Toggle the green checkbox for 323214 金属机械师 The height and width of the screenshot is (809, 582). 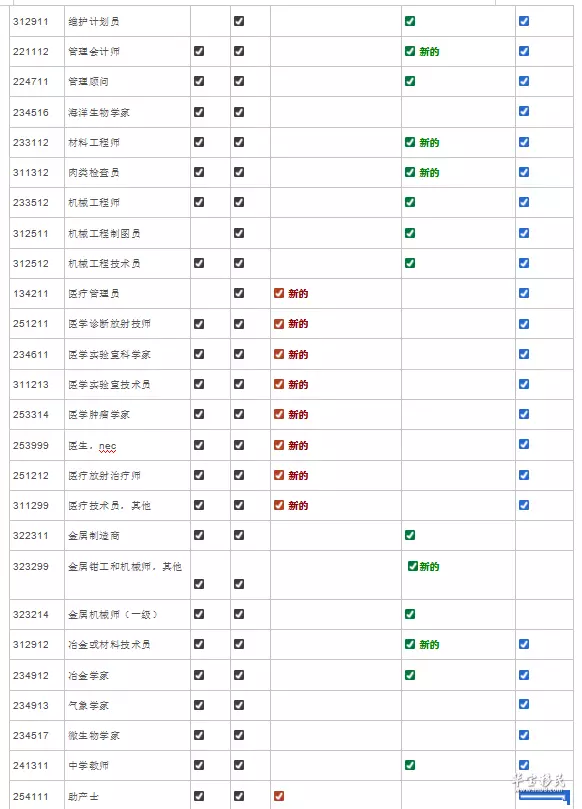[410, 614]
